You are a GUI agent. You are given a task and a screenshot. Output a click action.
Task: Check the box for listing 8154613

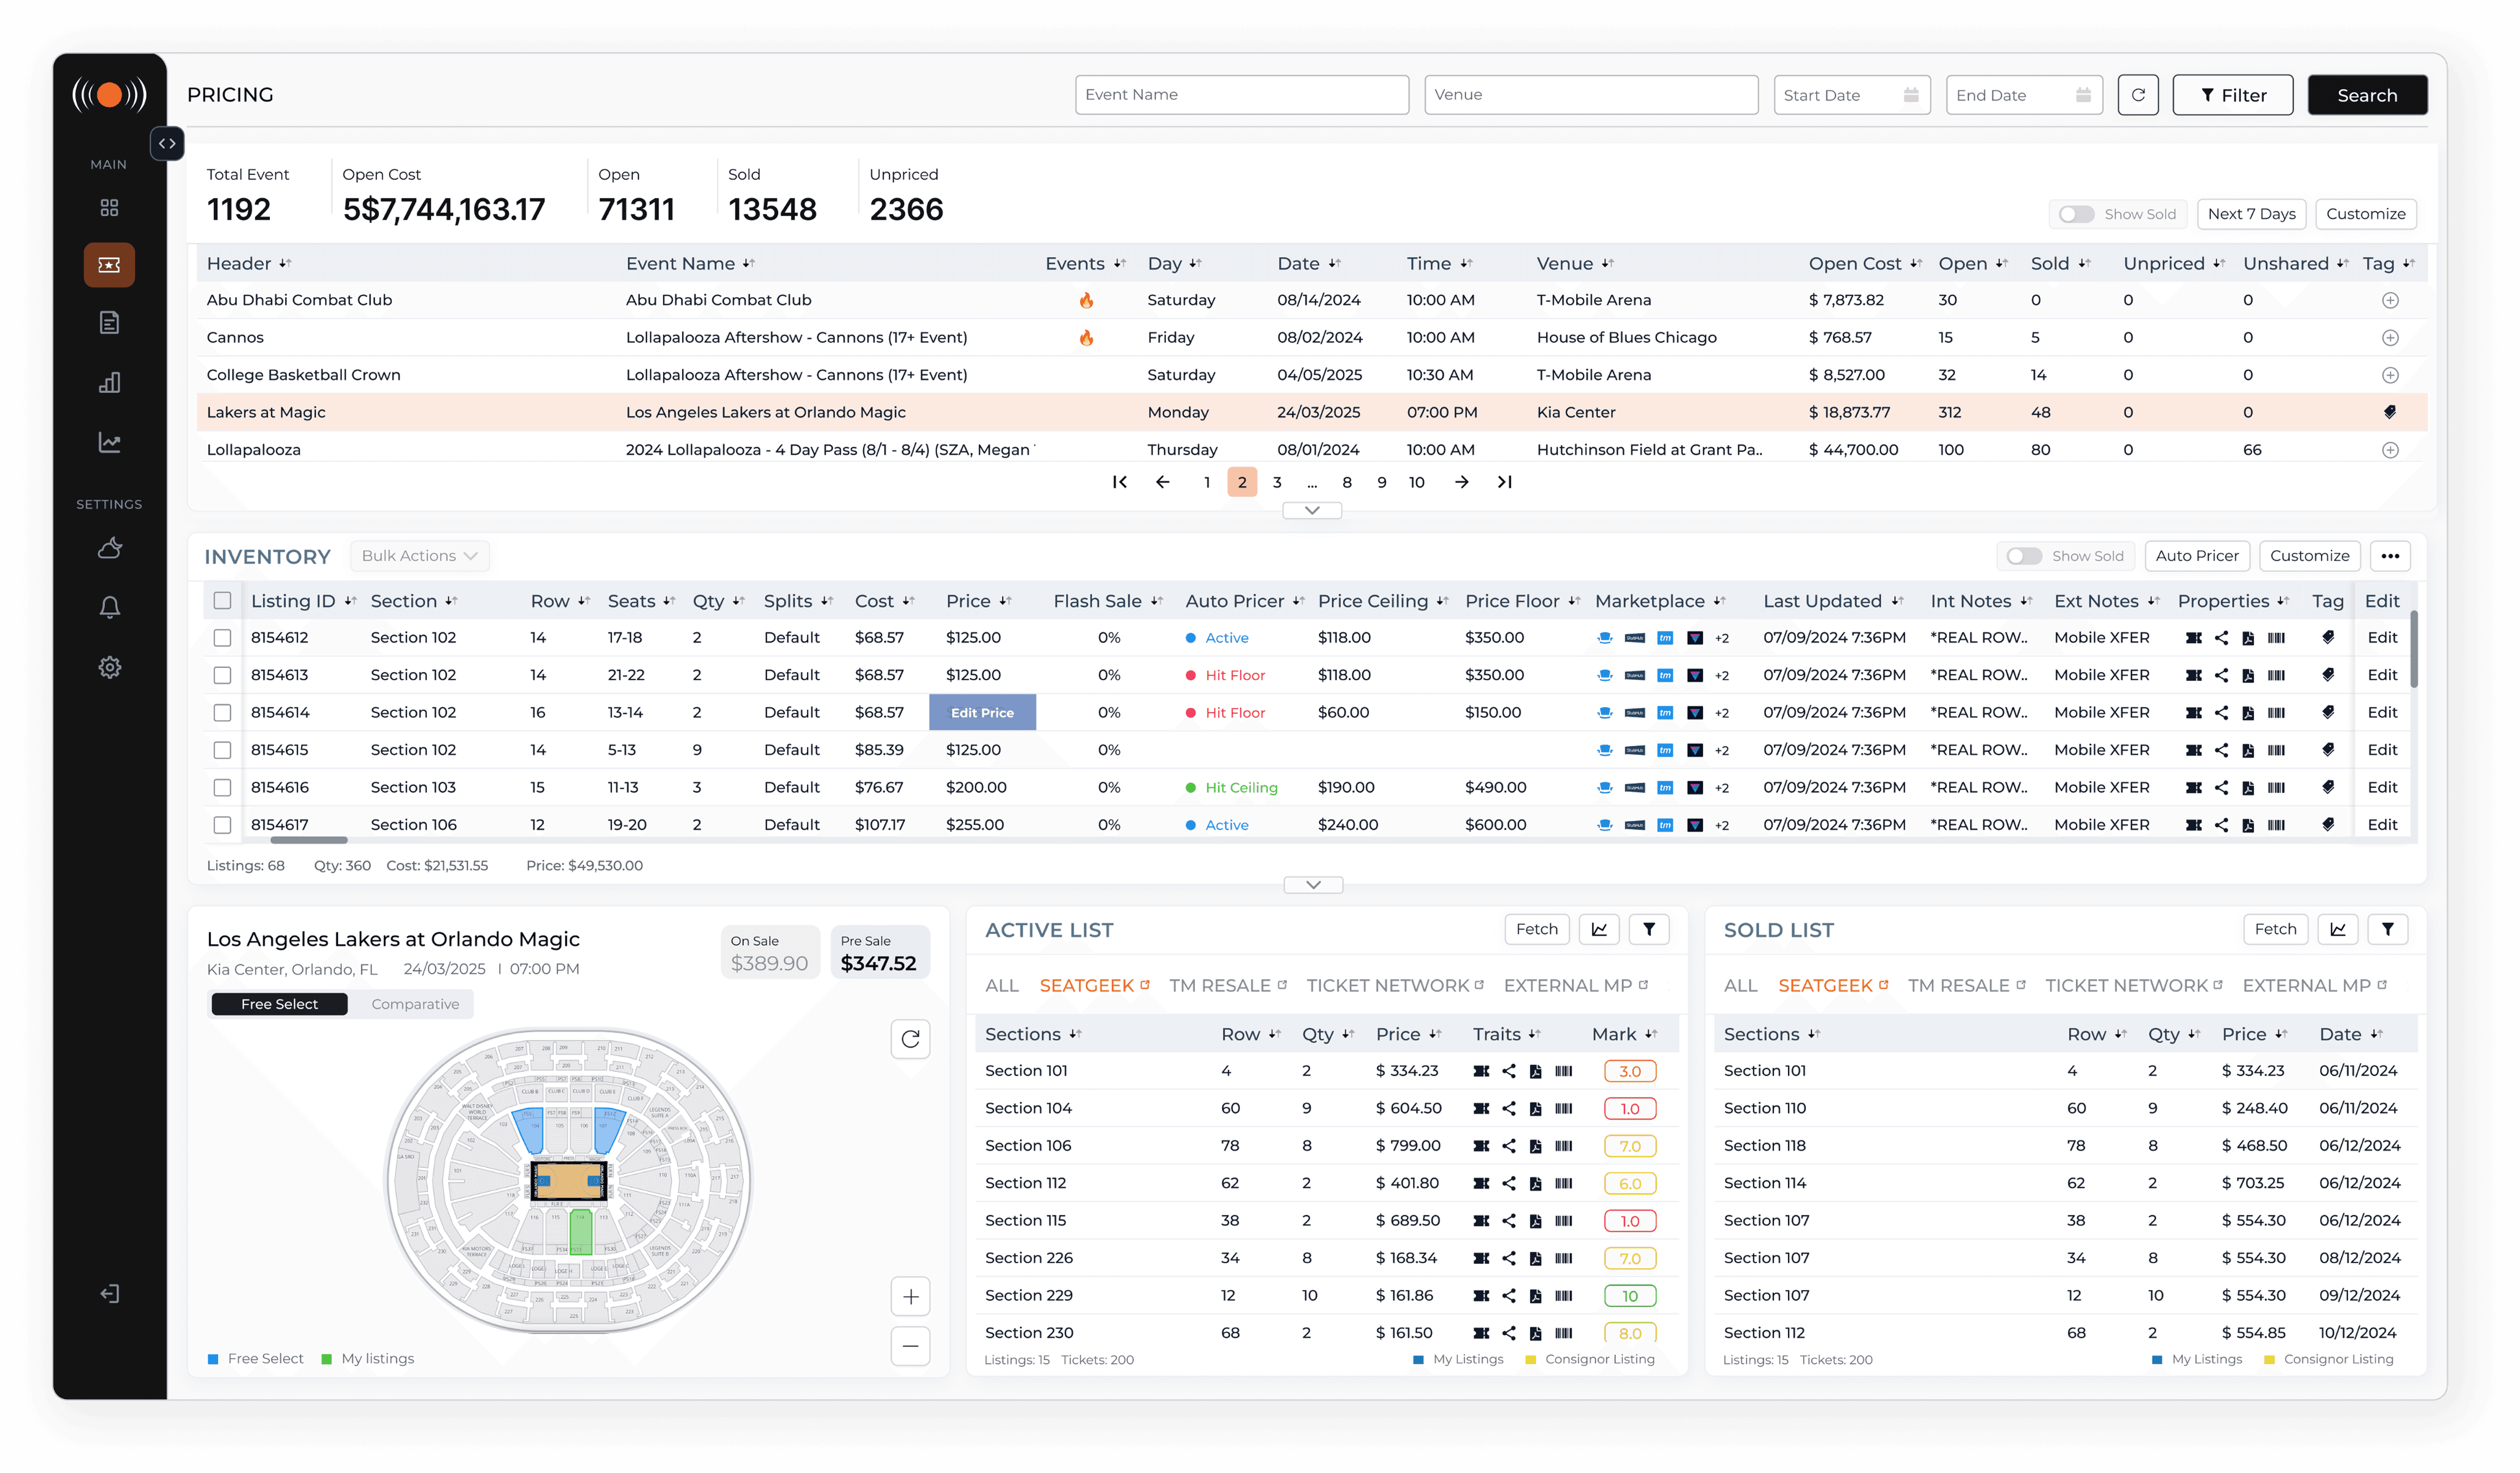point(222,675)
